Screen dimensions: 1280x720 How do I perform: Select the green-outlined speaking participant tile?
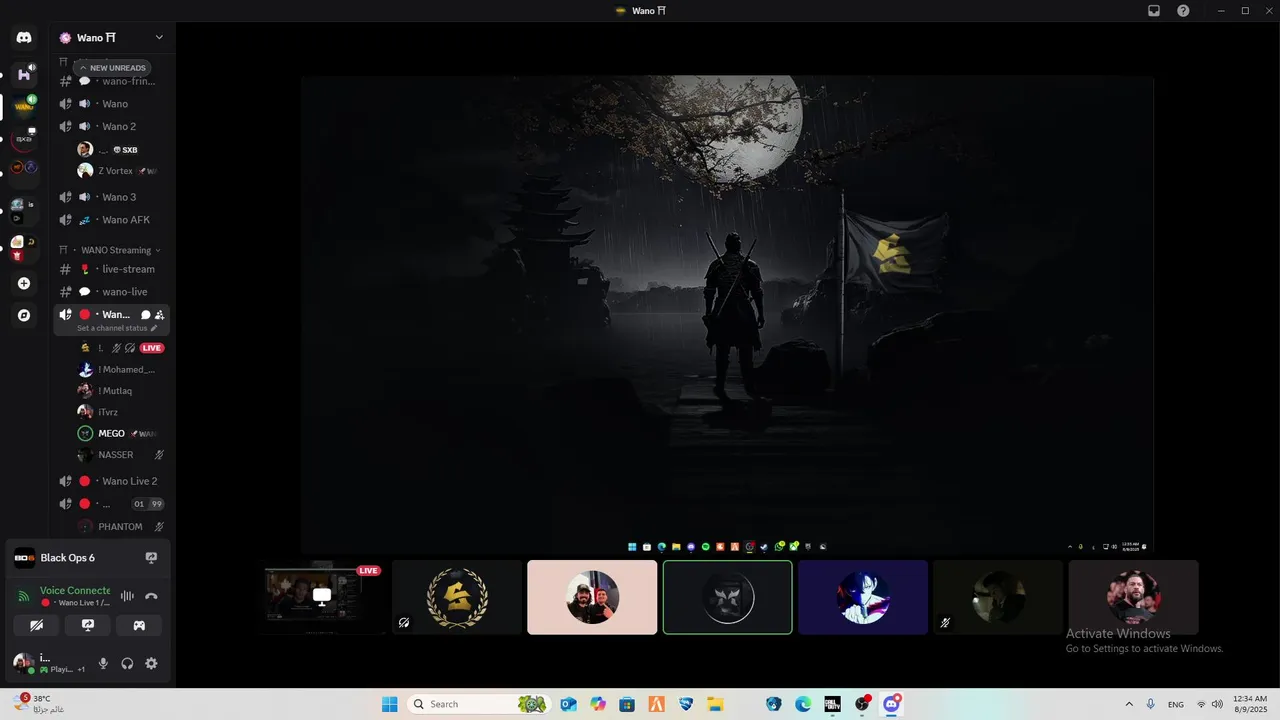pos(727,597)
